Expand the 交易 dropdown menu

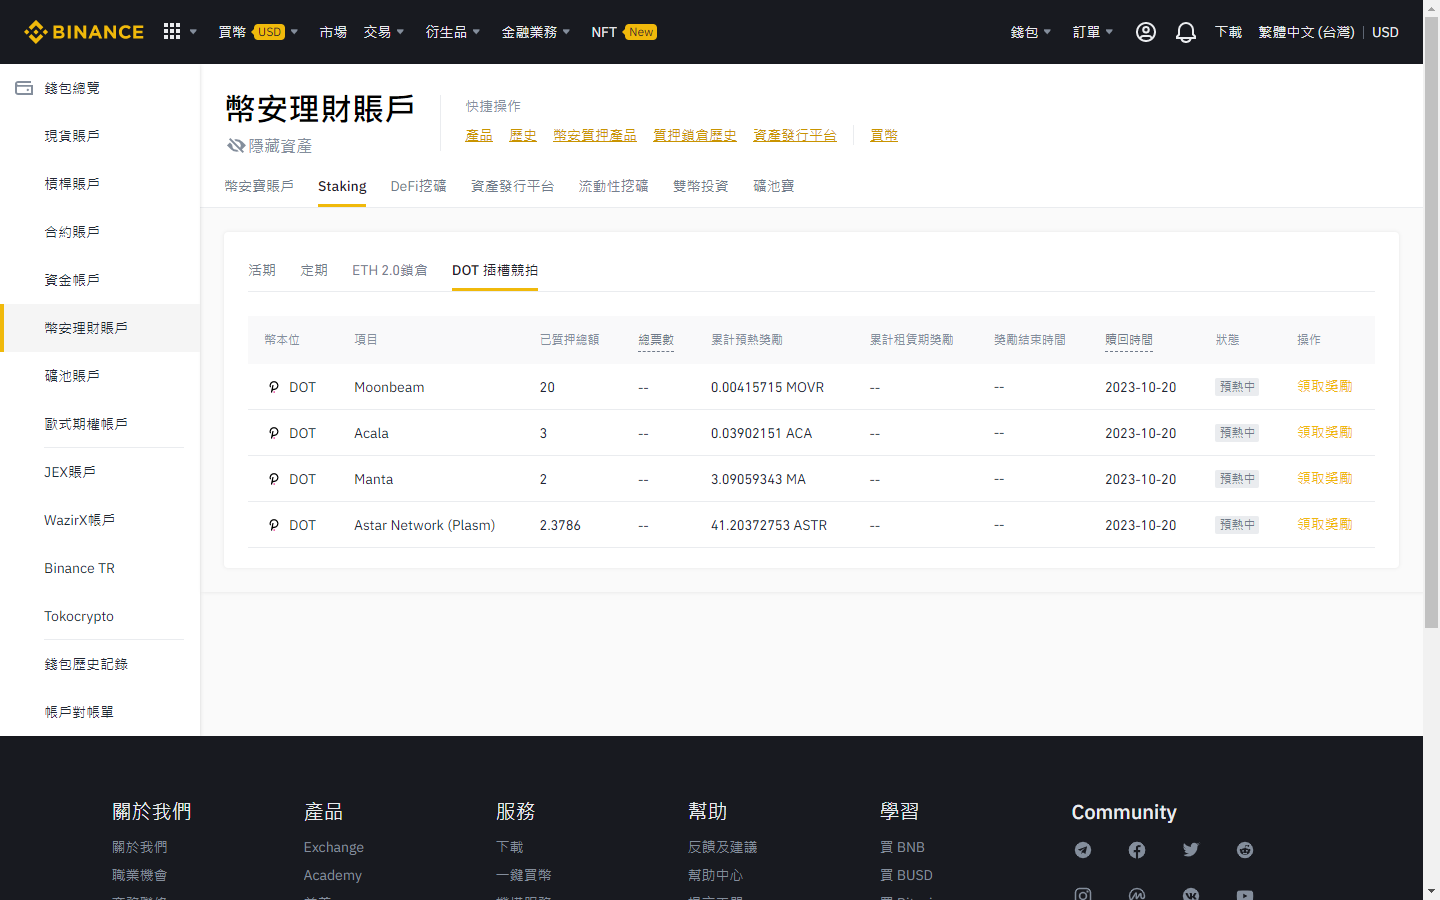(384, 32)
